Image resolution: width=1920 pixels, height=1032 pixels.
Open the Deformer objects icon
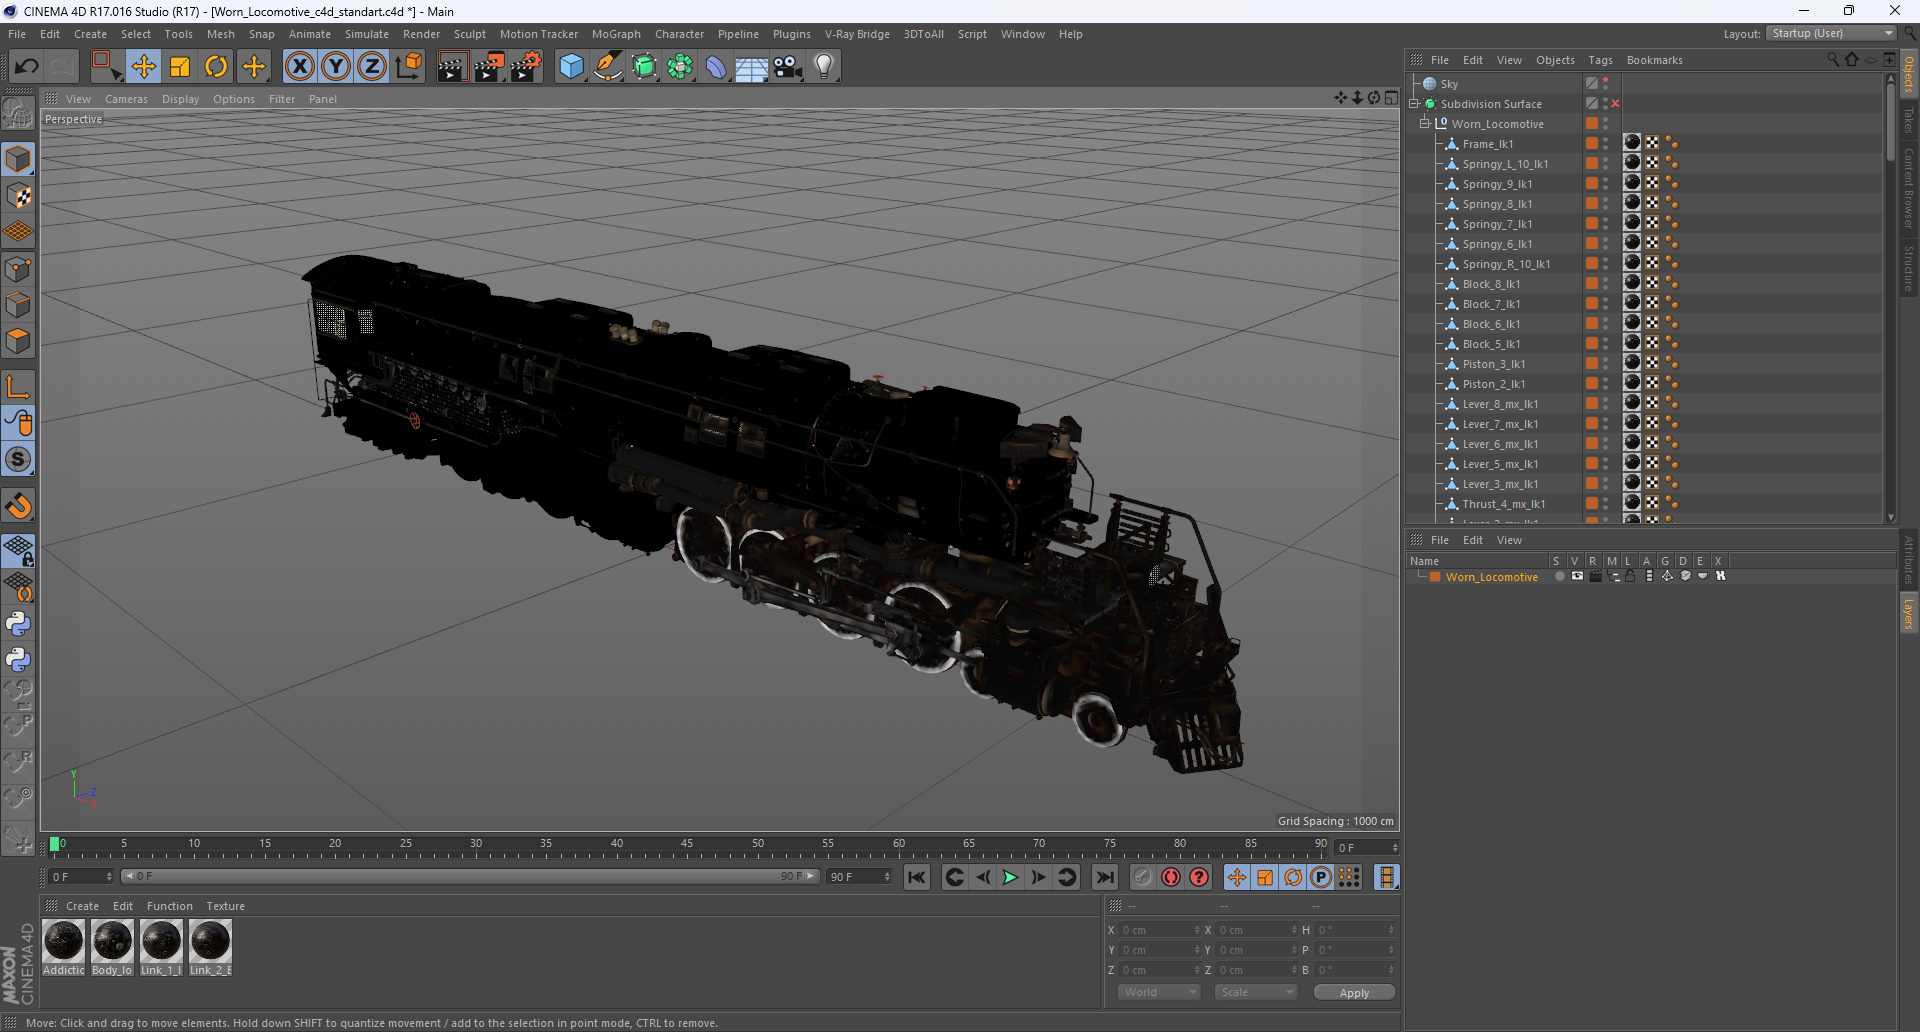tap(716, 67)
